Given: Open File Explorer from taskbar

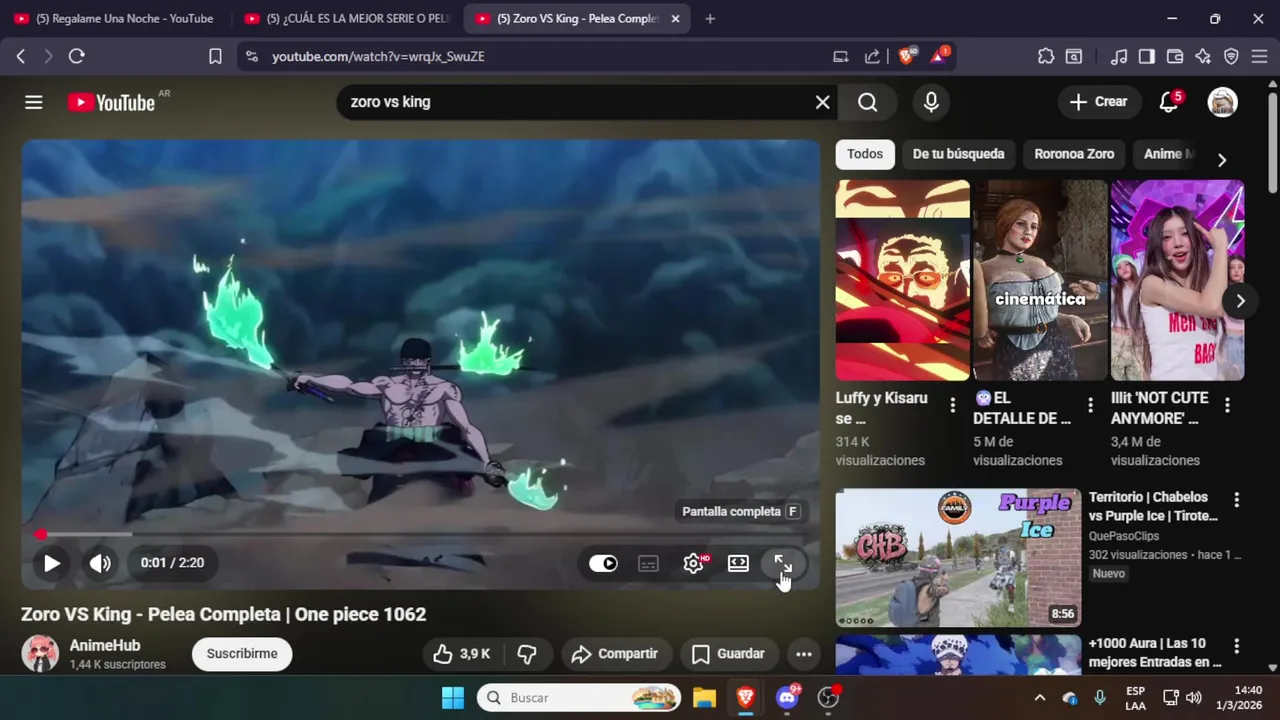Looking at the screenshot, I should tap(704, 698).
